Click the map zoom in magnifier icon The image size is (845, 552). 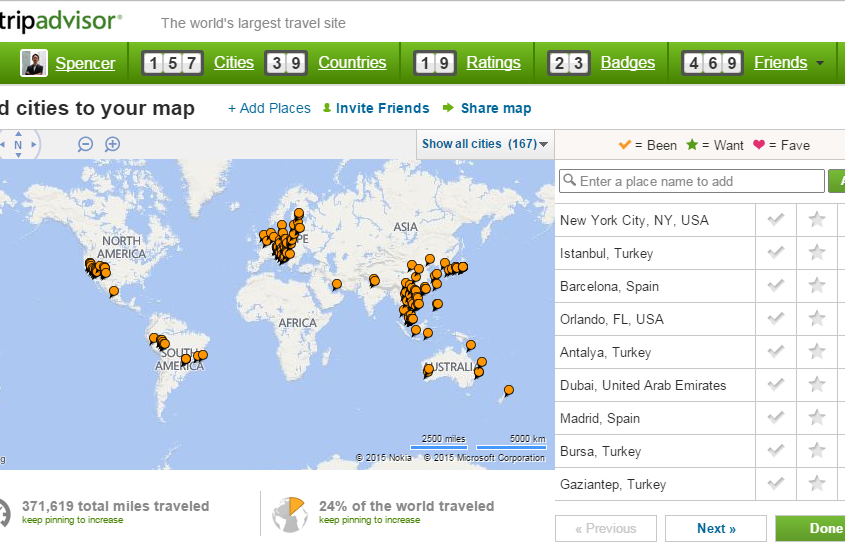tap(113, 144)
